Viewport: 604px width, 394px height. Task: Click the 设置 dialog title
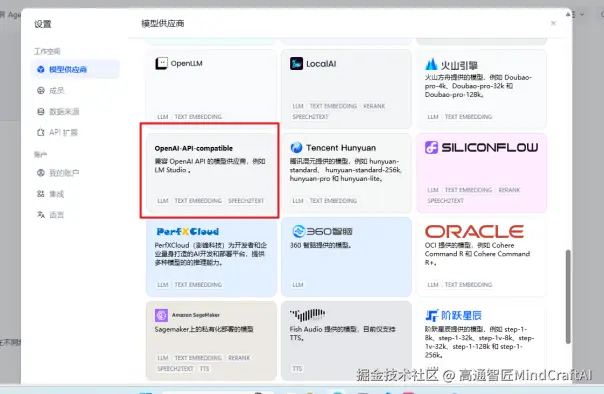point(43,24)
